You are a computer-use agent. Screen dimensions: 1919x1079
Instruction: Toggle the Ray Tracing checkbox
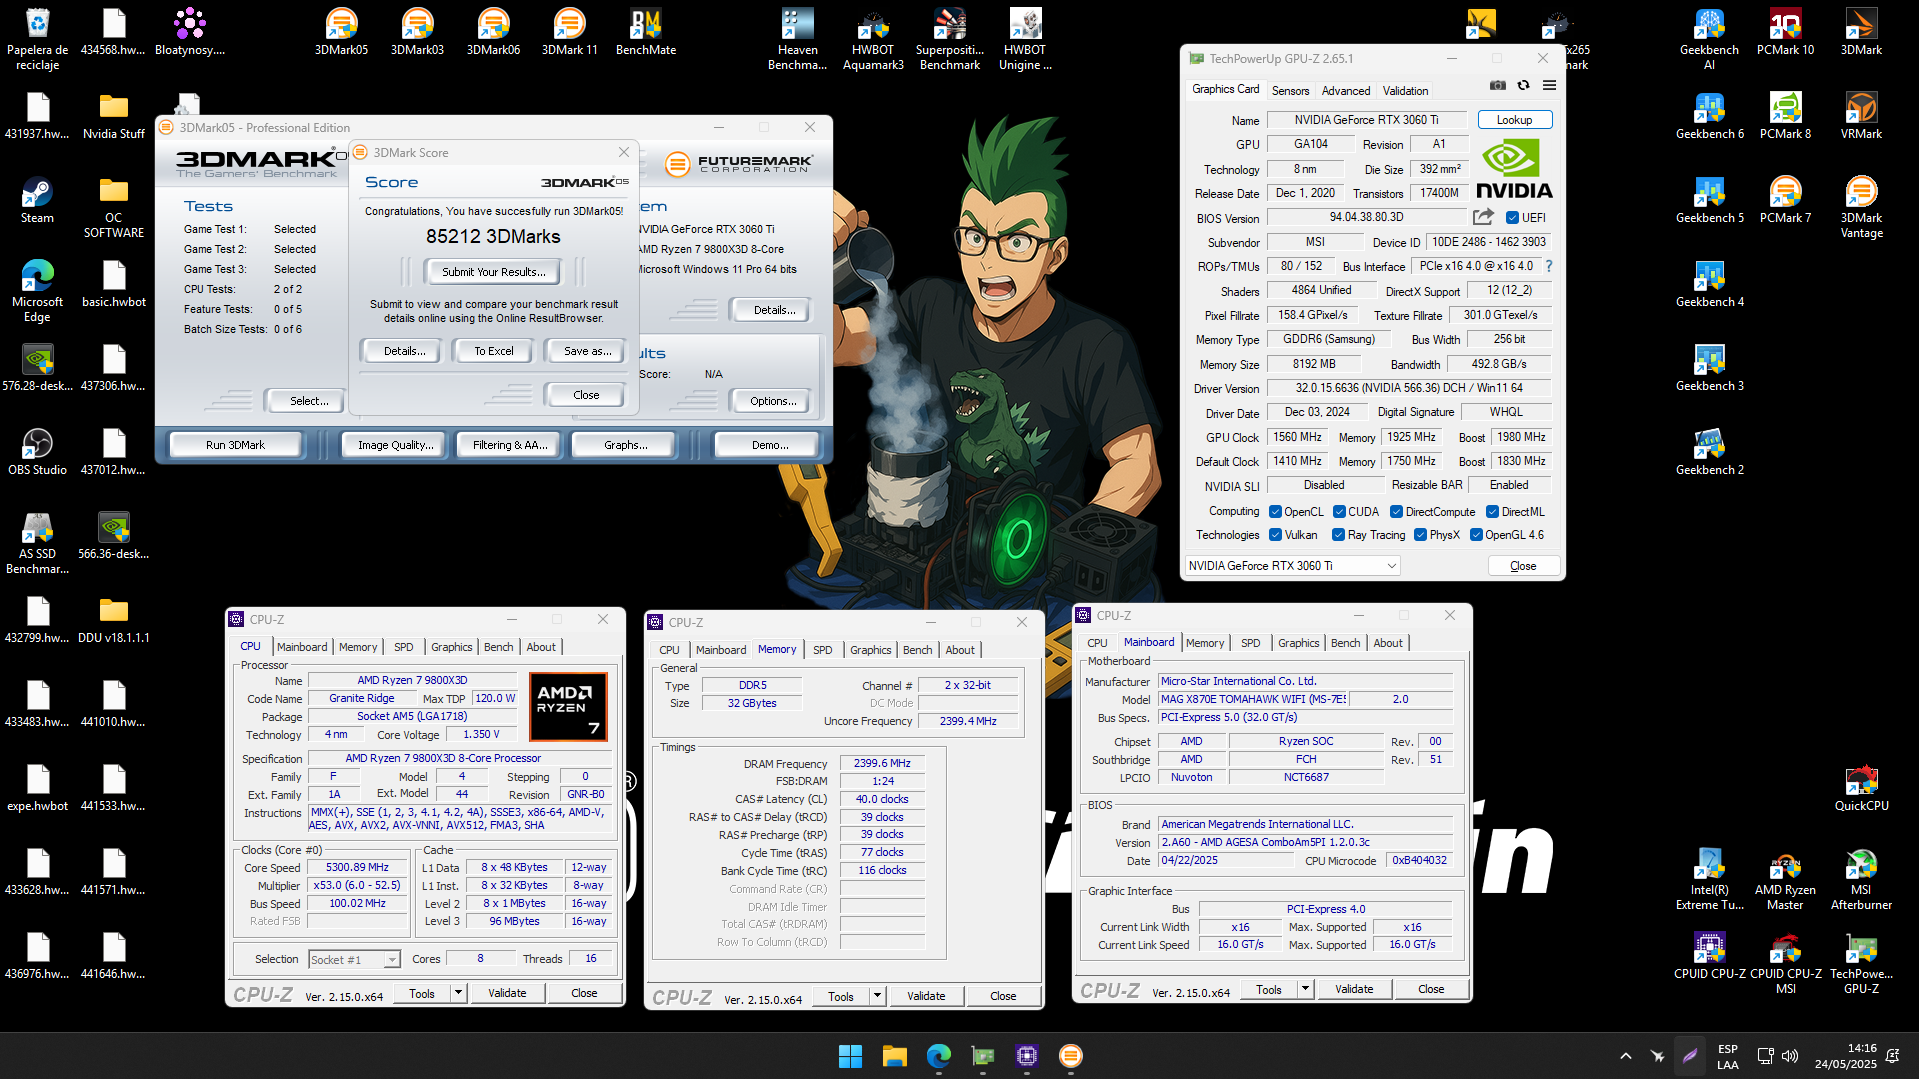coord(1338,535)
